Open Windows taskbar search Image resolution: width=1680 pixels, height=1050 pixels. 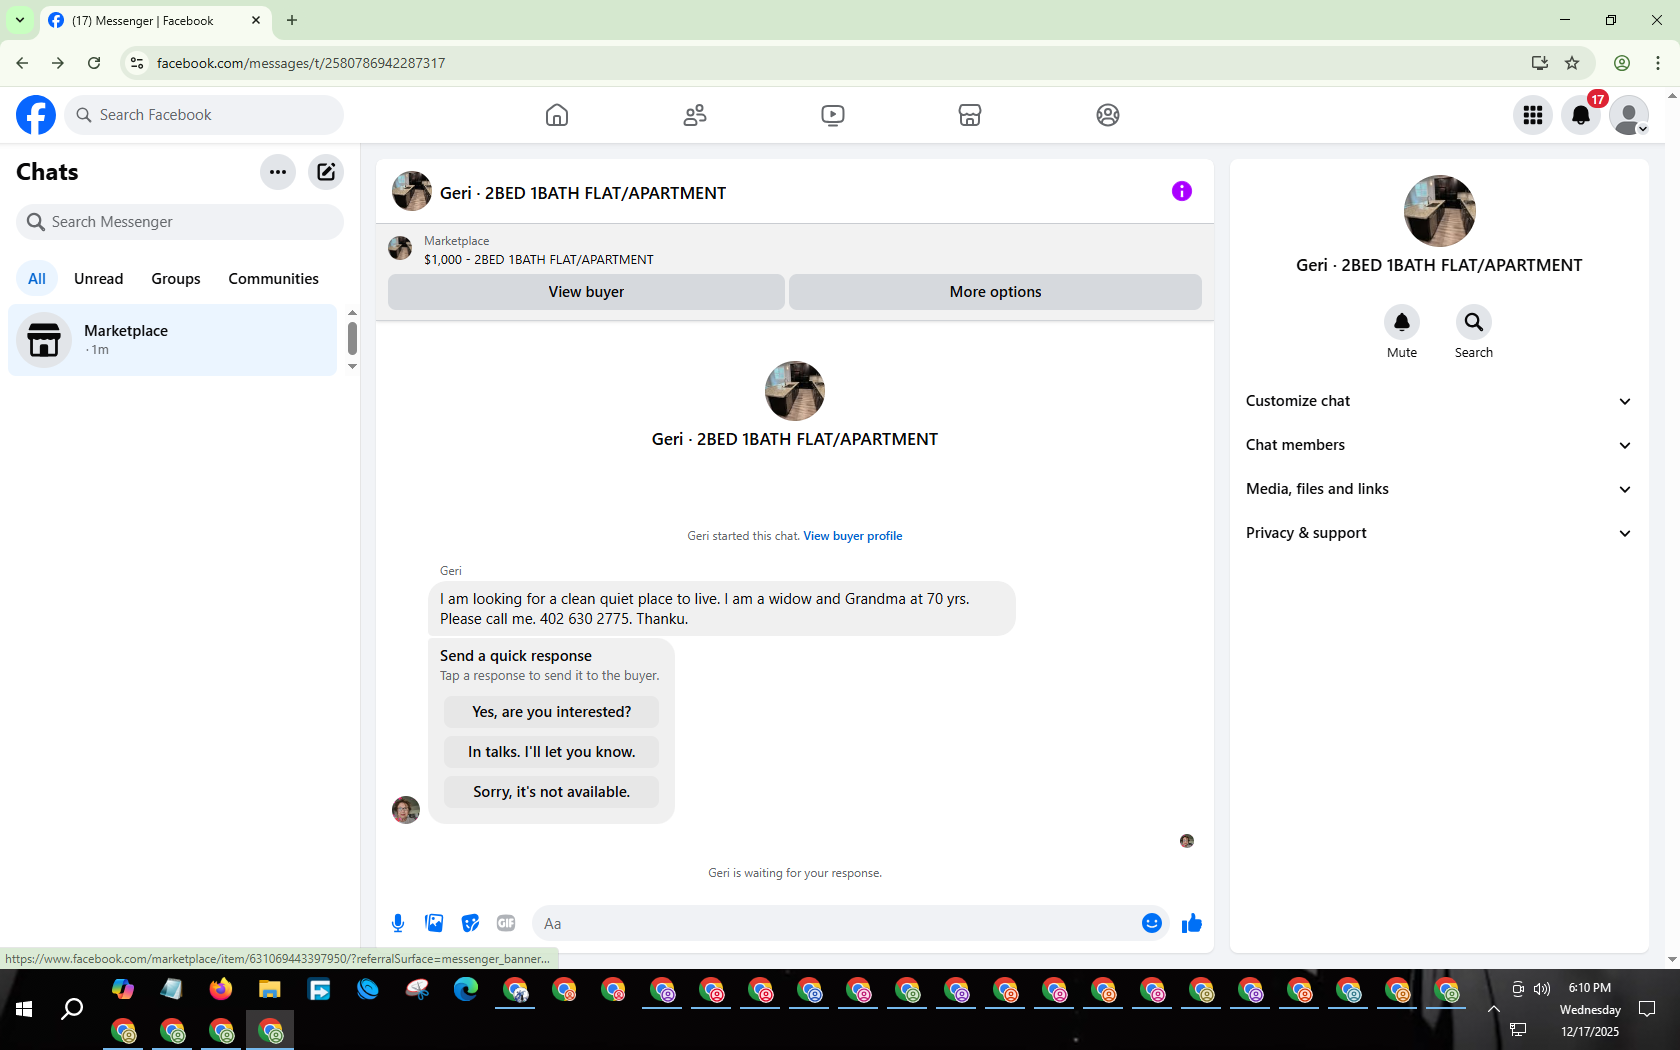72,1010
